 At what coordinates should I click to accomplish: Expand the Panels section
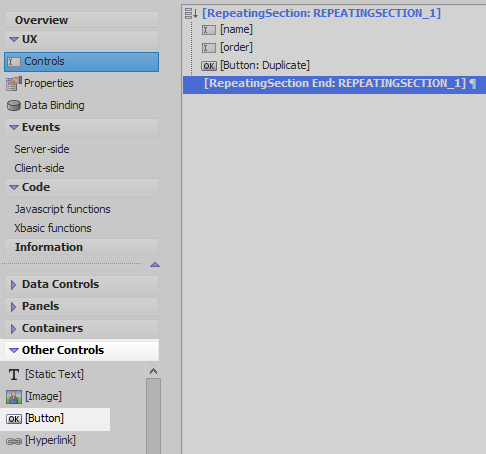[13, 307]
